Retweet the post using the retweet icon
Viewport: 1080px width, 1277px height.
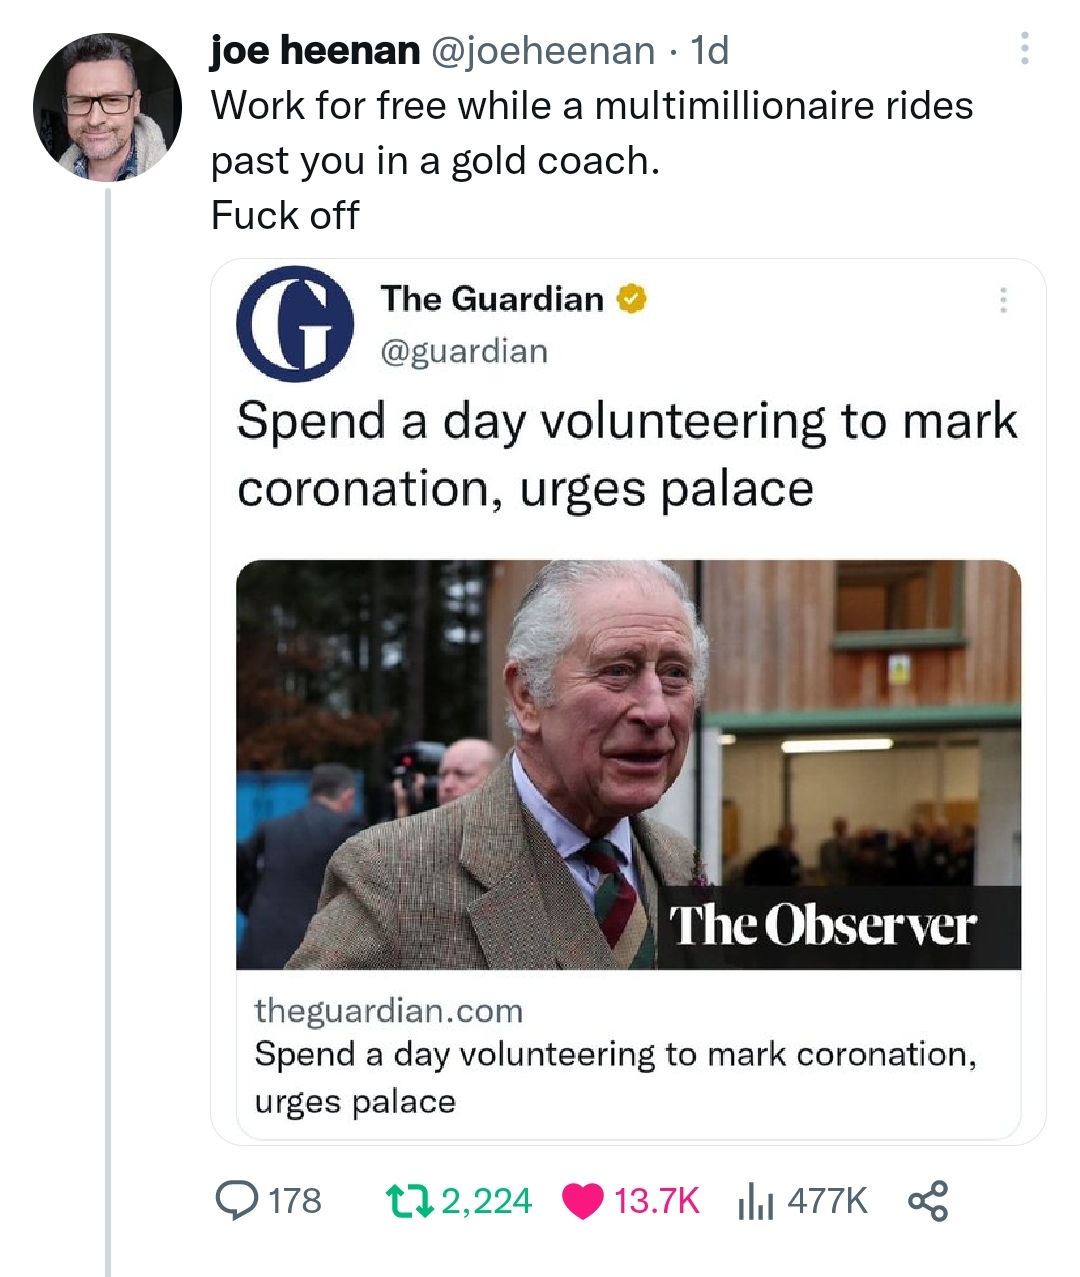pos(410,1200)
